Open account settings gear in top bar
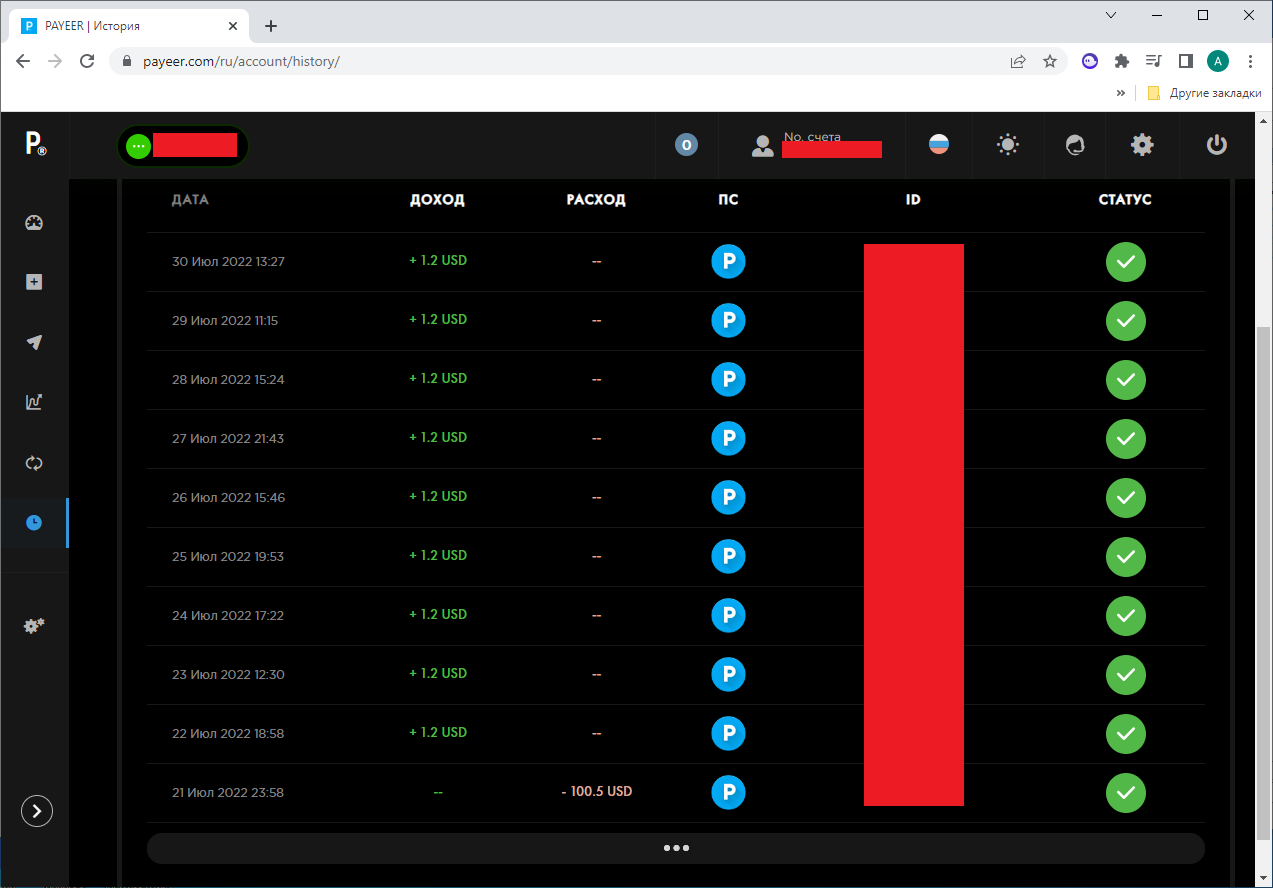 coord(1142,145)
